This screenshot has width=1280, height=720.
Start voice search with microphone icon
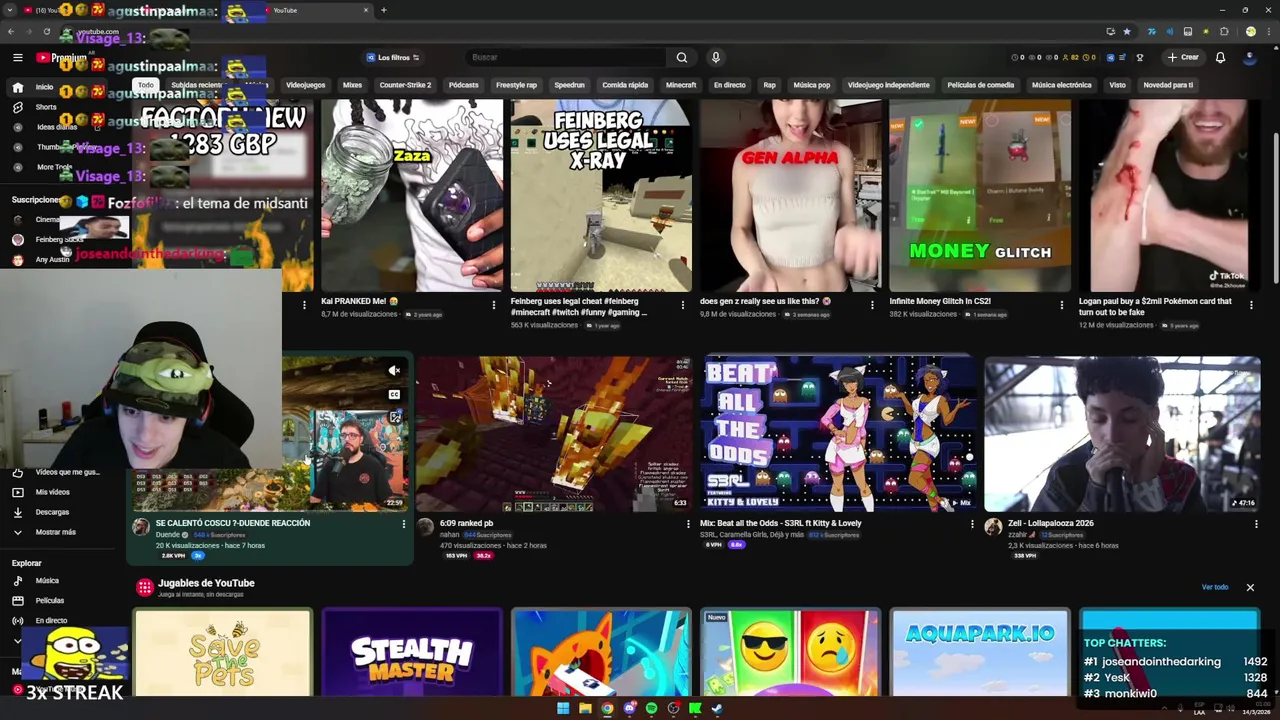pyautogui.click(x=715, y=57)
